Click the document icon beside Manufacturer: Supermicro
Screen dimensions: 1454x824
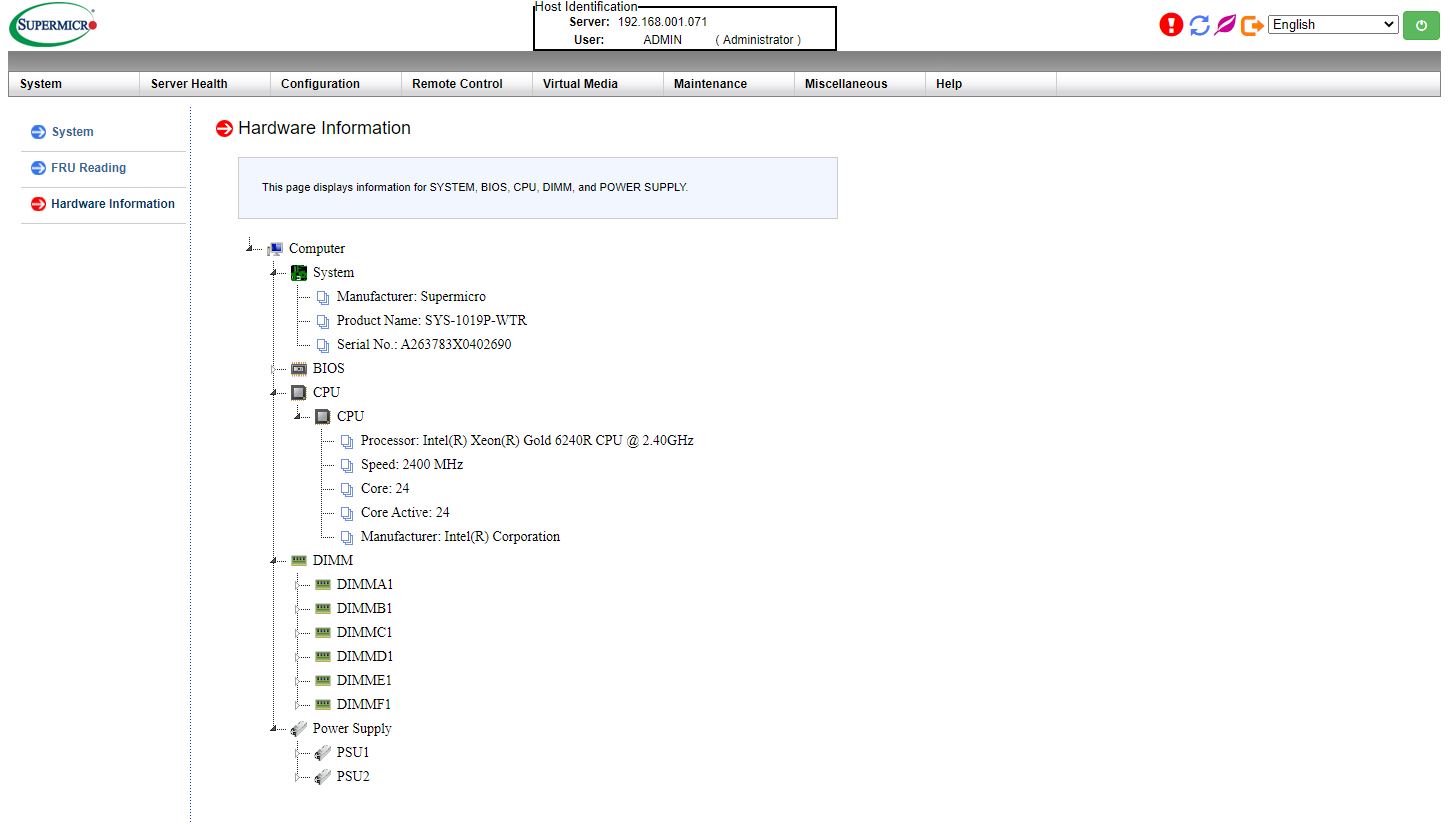tap(323, 297)
